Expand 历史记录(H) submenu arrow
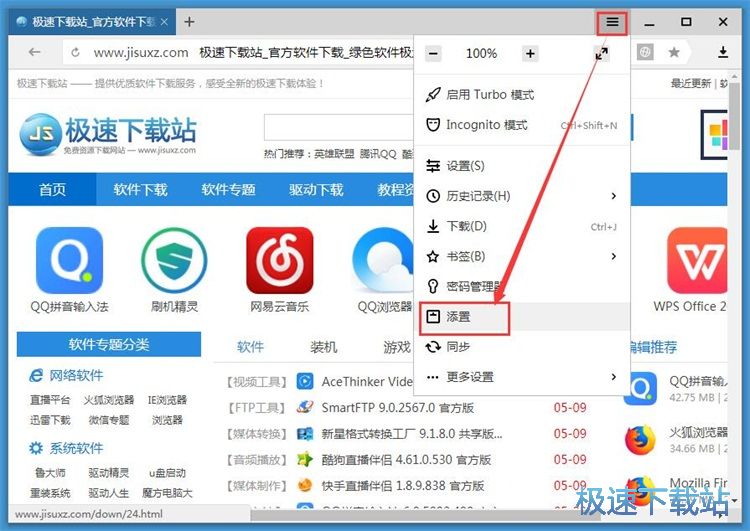750x531 pixels. (614, 196)
